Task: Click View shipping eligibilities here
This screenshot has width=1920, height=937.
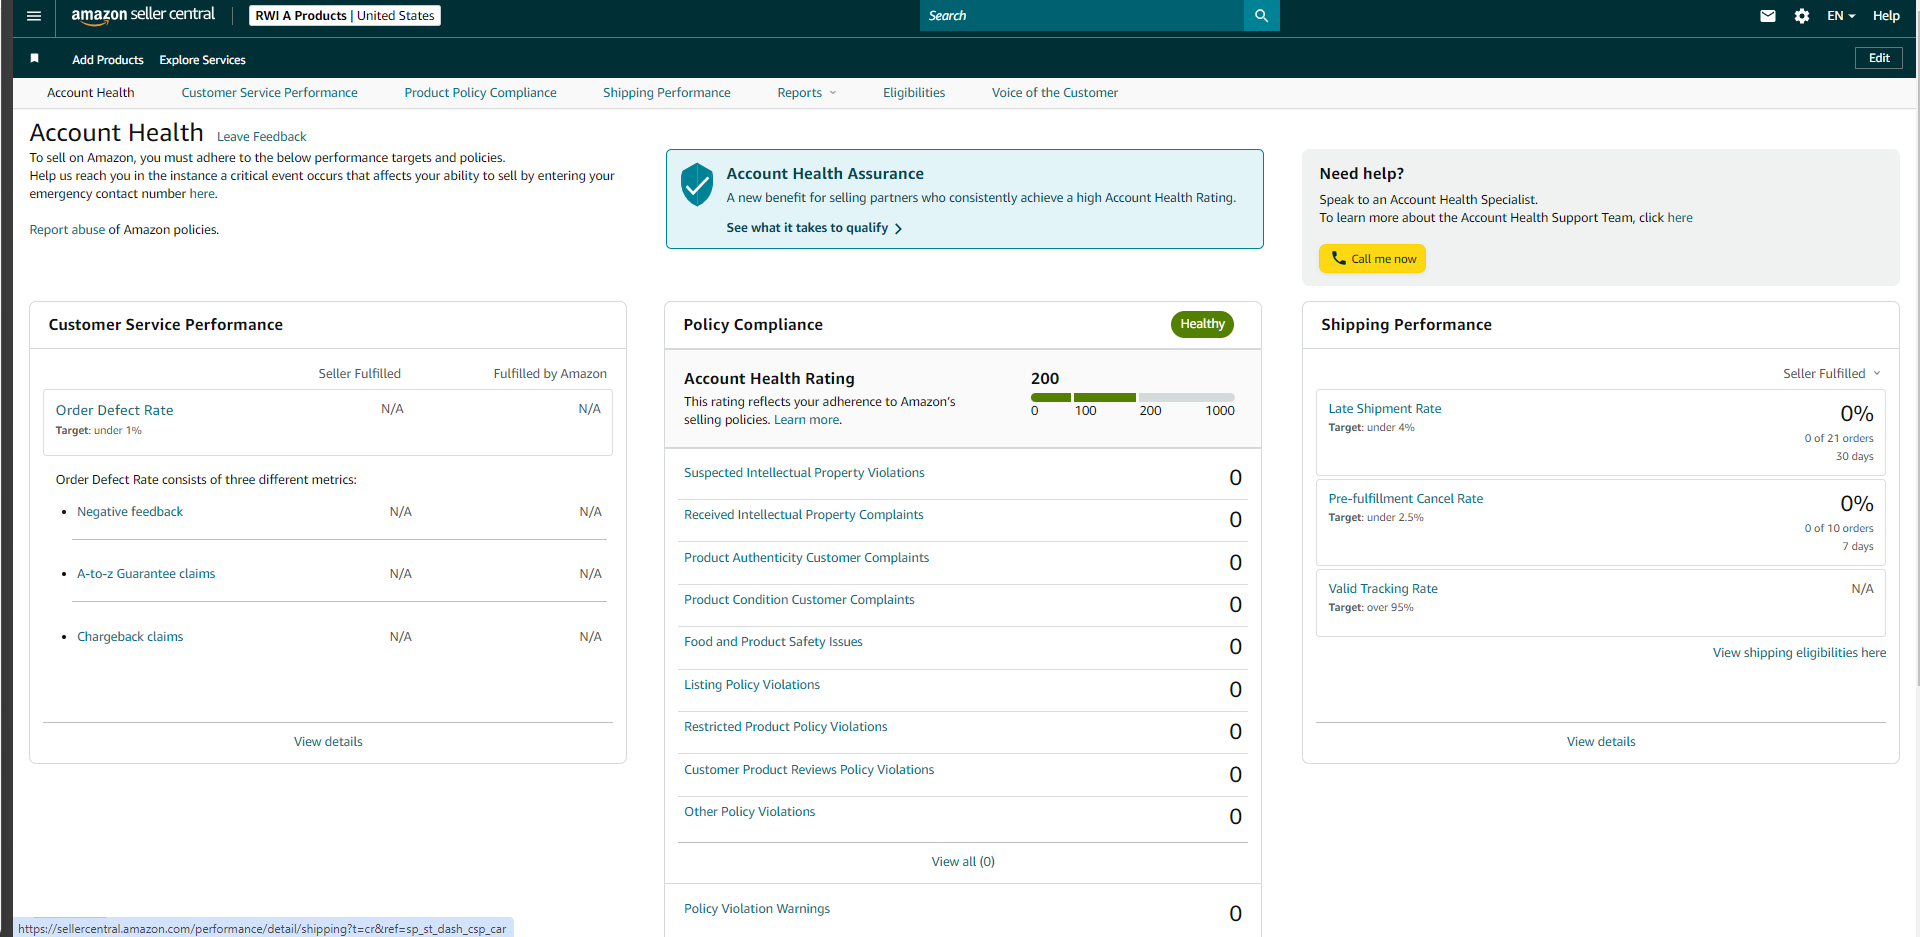Action: [x=1799, y=653]
